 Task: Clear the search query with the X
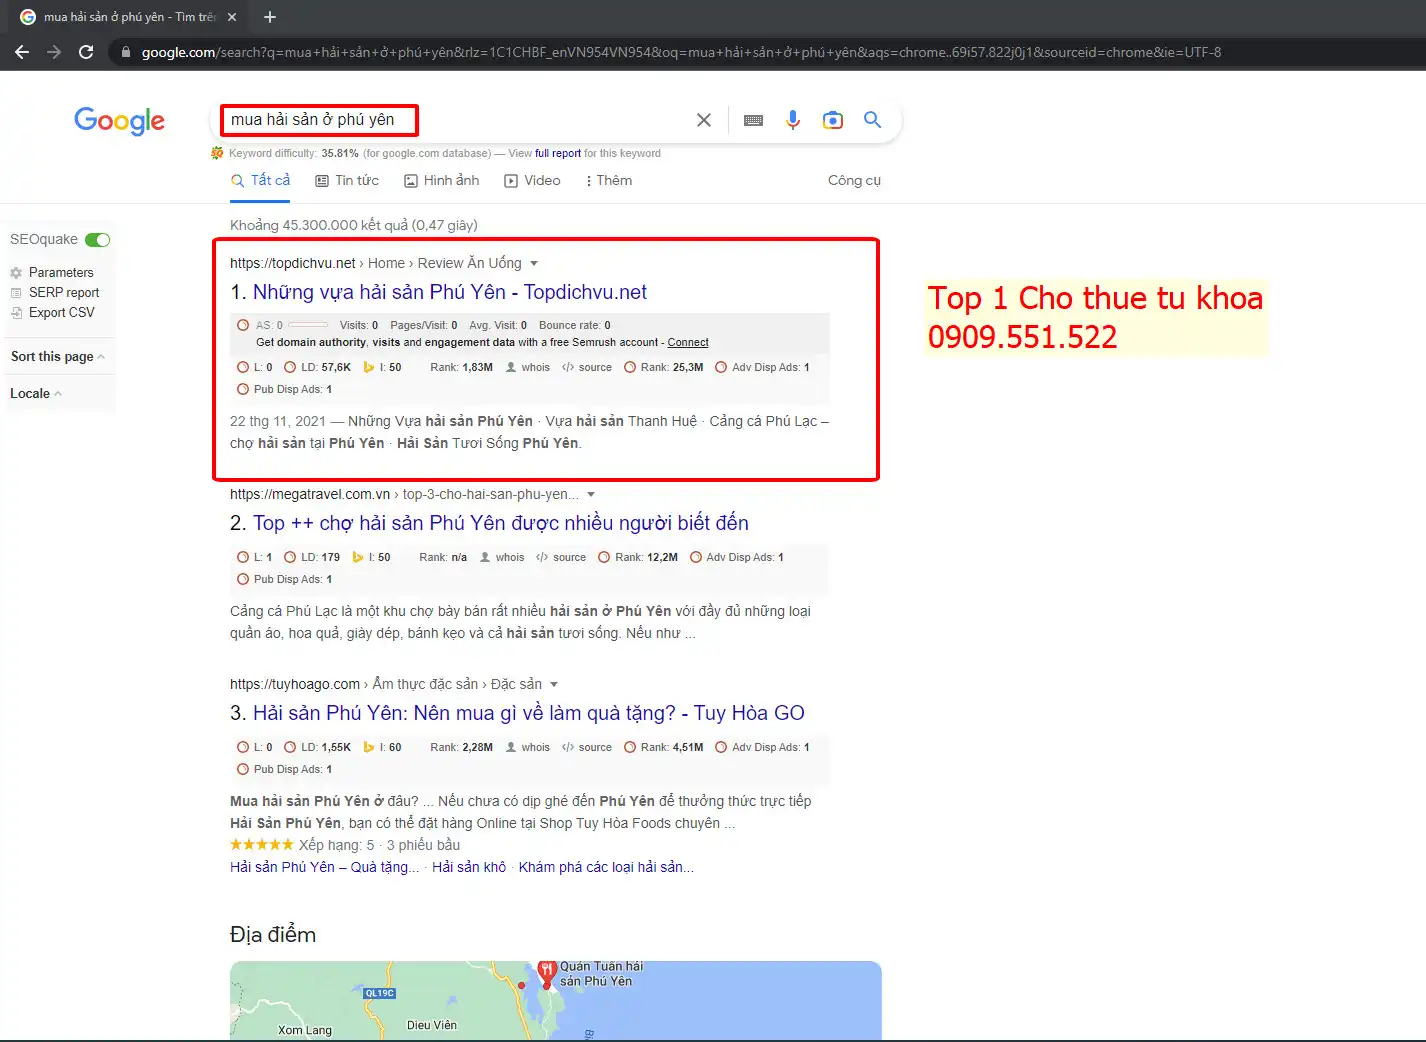point(704,120)
